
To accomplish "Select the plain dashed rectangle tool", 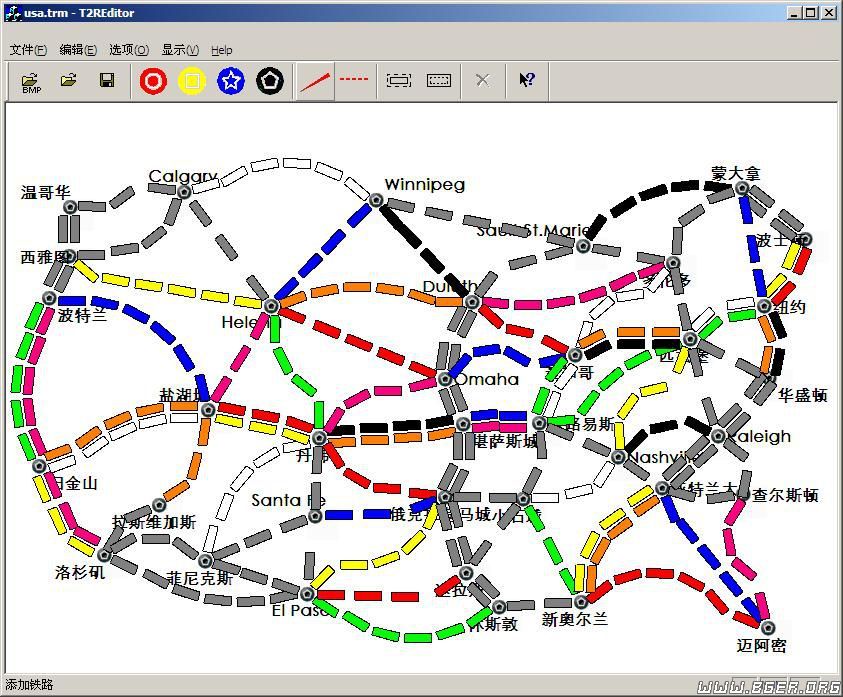I will (439, 81).
